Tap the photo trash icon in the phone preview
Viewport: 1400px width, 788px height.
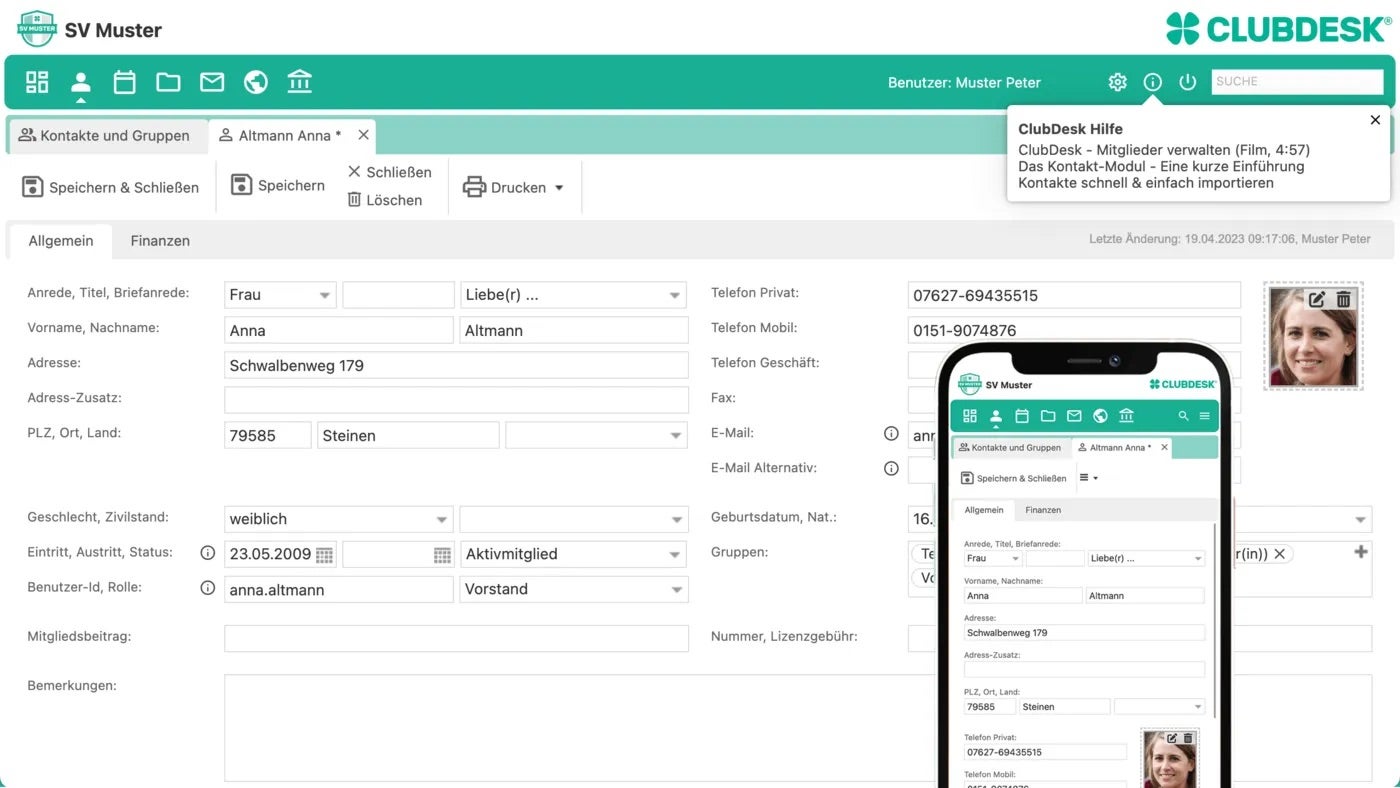pyautogui.click(x=1188, y=738)
